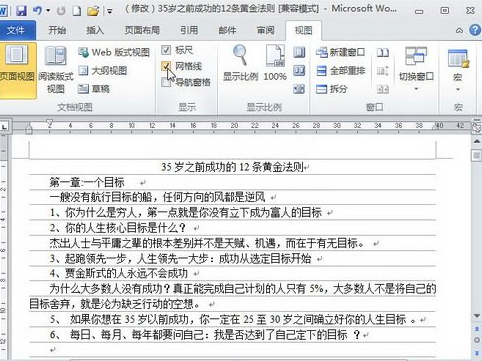Open Customize Quick Access Toolbar dropdown
The image size is (482, 361).
click(x=109, y=11)
